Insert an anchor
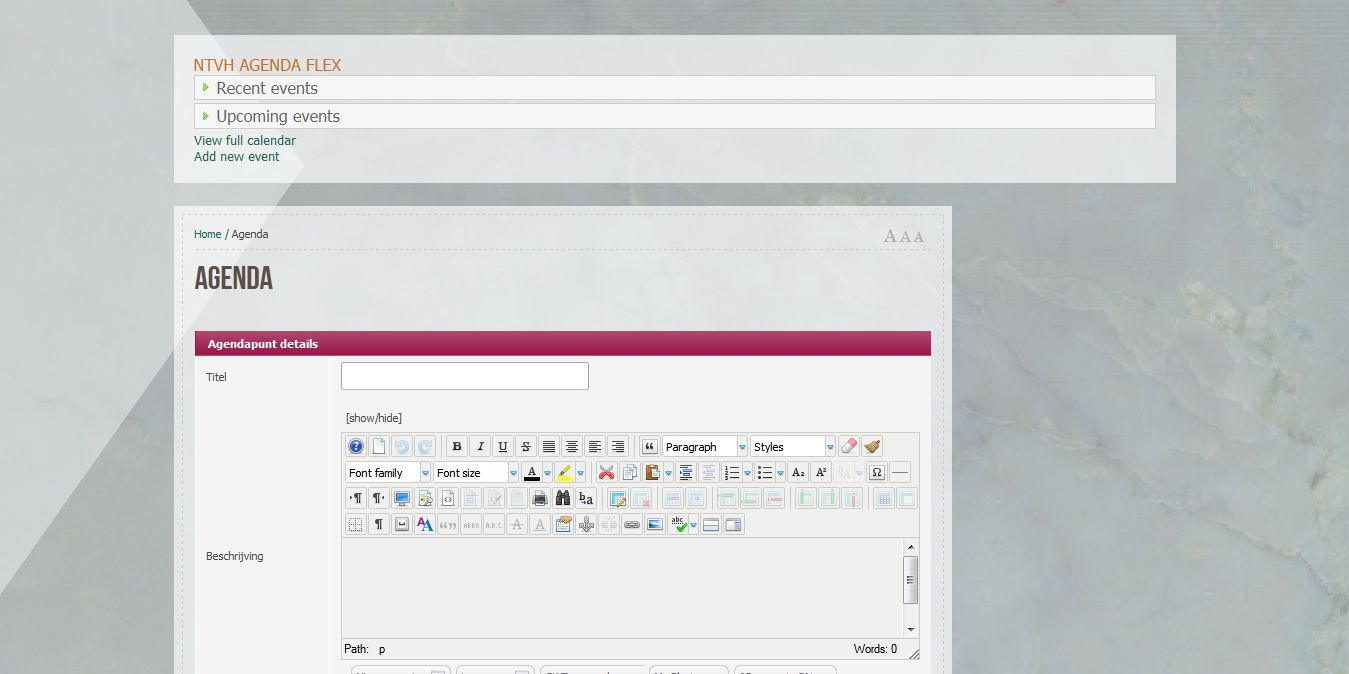Screen dimensions: 1349x674 coord(586,524)
